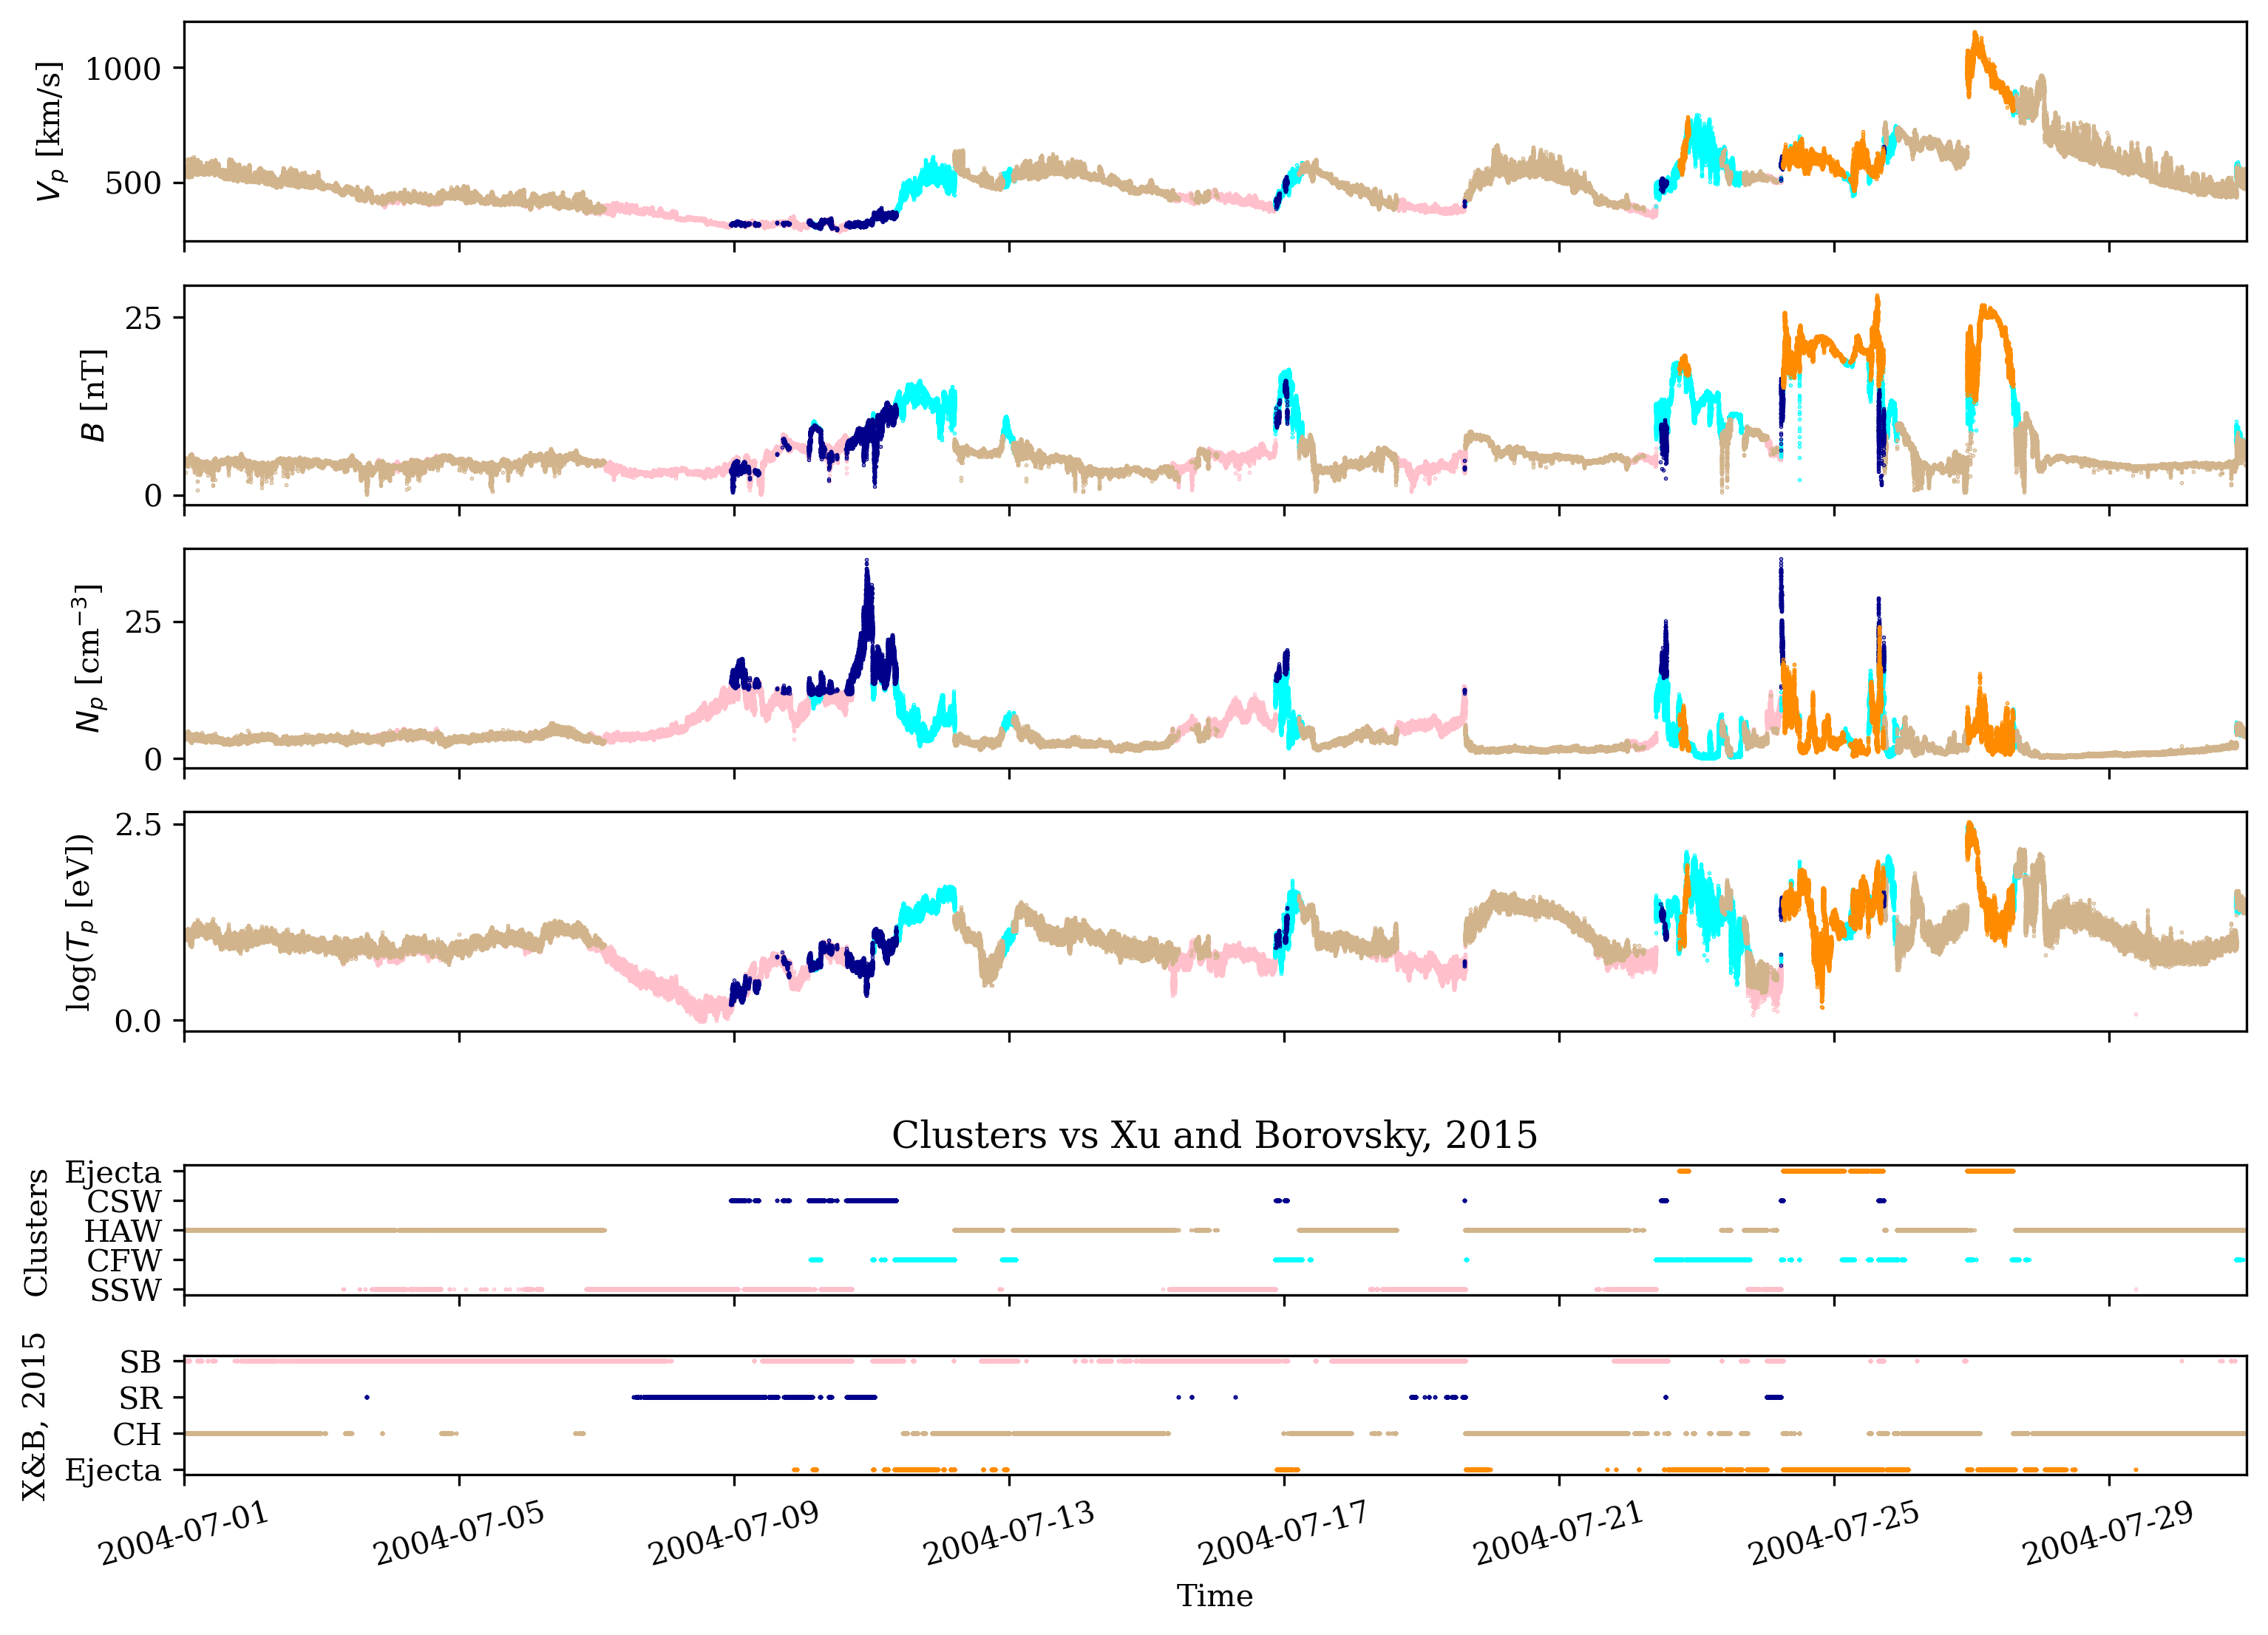The image size is (2268, 1635).
Task: Click the 'CFW' cluster row label
Action: click(x=124, y=1261)
